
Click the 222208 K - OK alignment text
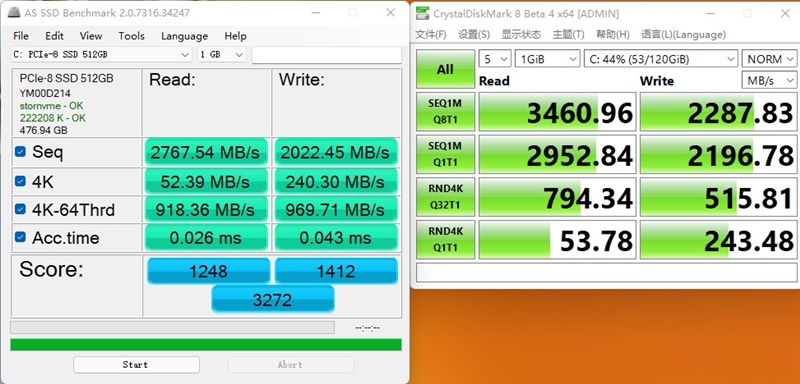53,118
